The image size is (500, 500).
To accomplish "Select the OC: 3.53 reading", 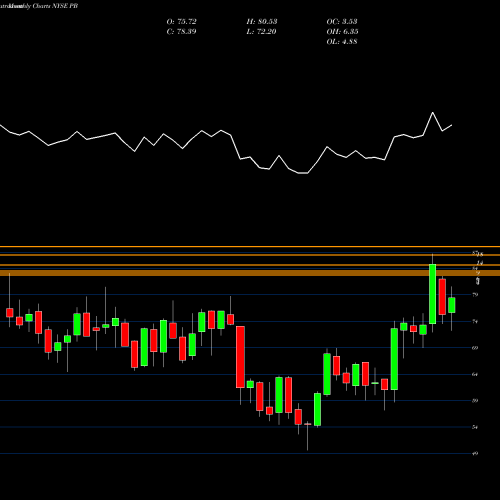I will 342,22.
